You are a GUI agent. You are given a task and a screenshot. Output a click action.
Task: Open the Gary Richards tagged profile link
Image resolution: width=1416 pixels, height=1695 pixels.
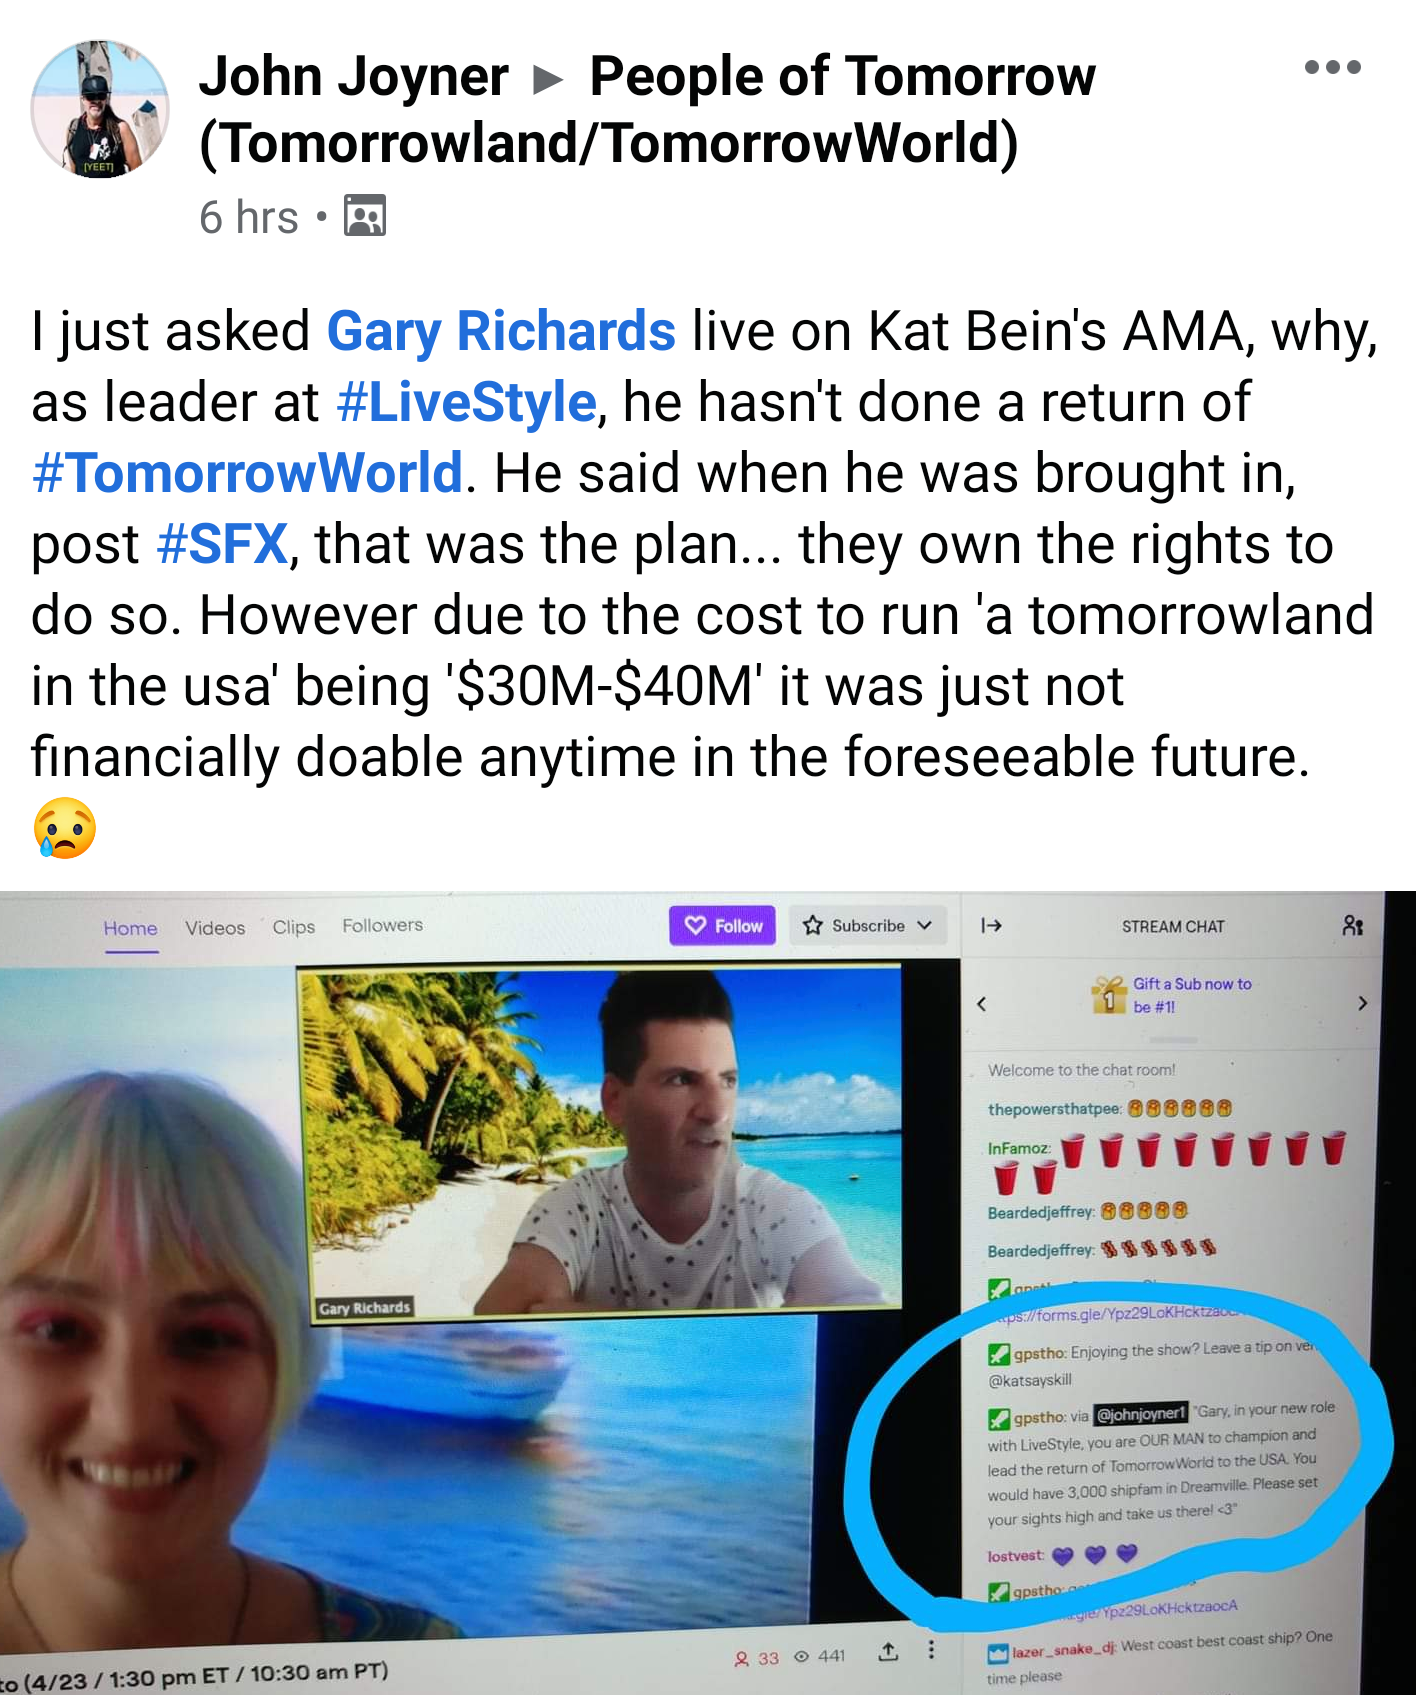(x=501, y=331)
